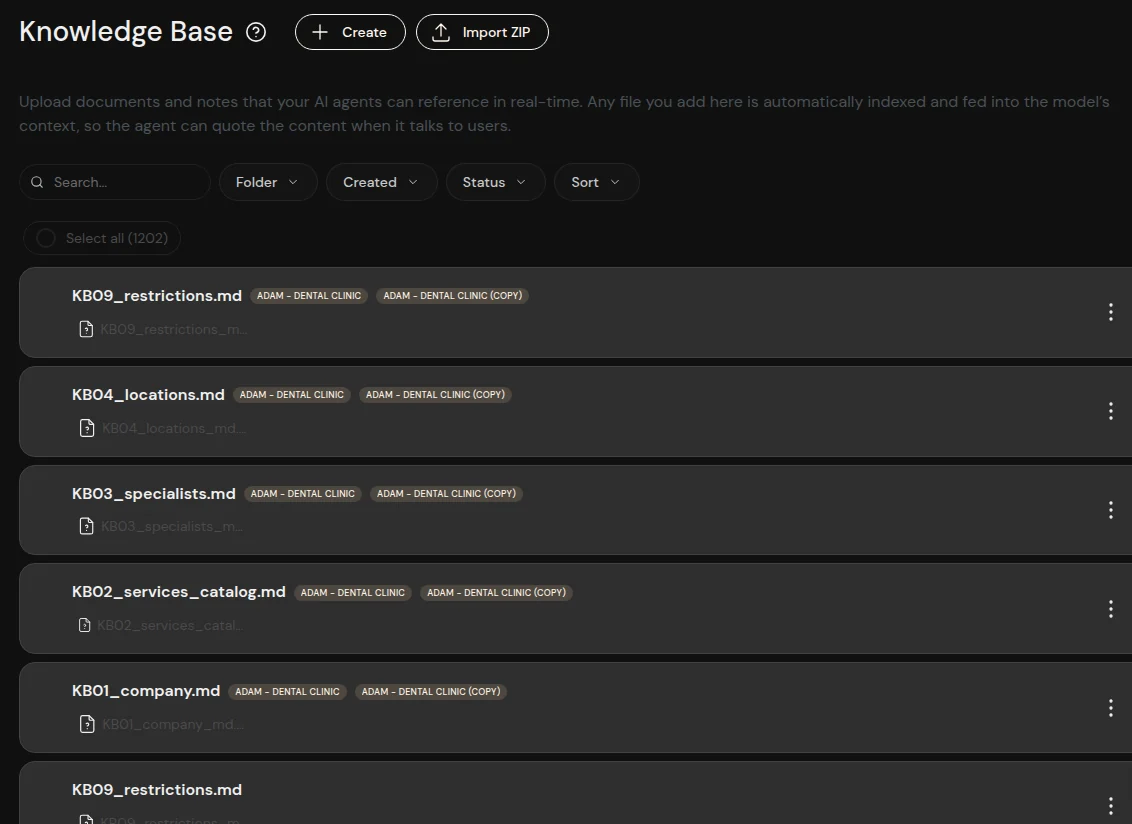1132x824 pixels.
Task: Click "ADAM - DENTAL CLINIC" tag on KB09_restrictions.md
Action: point(309,296)
